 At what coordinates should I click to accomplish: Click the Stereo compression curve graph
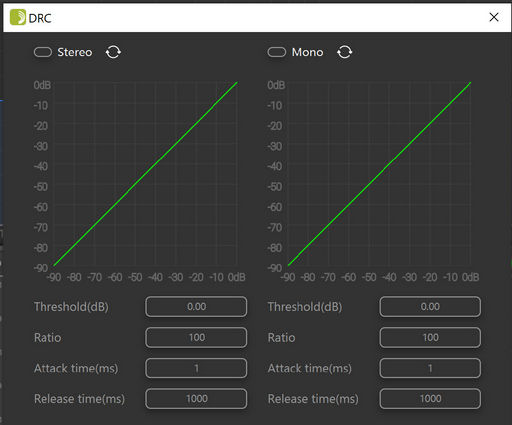tap(145, 174)
